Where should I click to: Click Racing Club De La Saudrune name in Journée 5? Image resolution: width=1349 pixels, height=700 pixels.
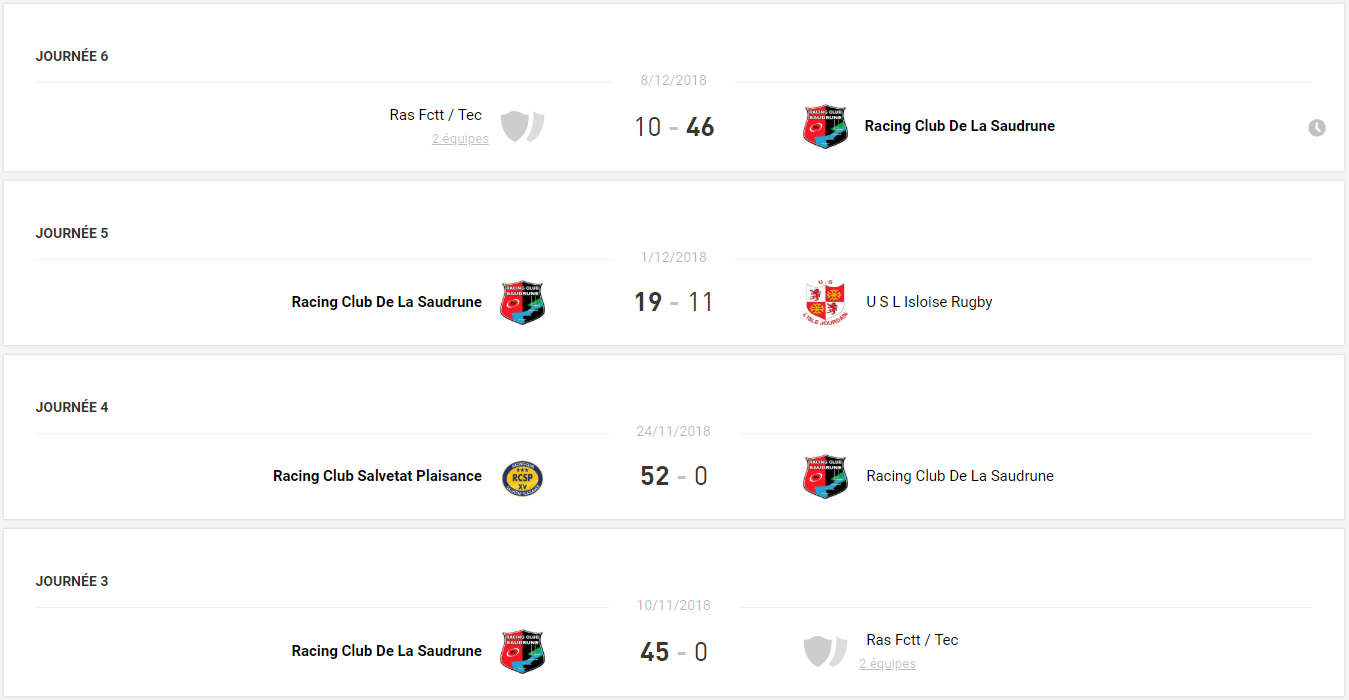(x=386, y=302)
